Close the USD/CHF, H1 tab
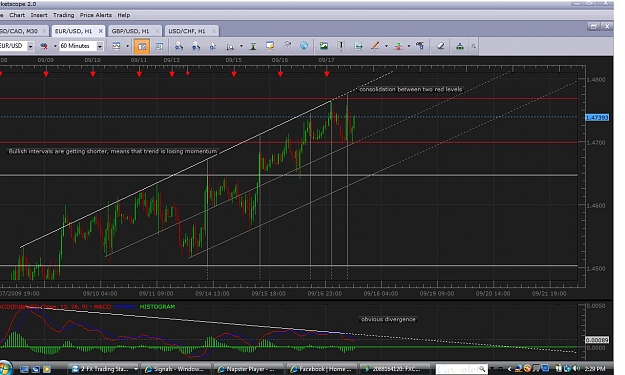The image size is (625, 375). pyautogui.click(x=214, y=31)
